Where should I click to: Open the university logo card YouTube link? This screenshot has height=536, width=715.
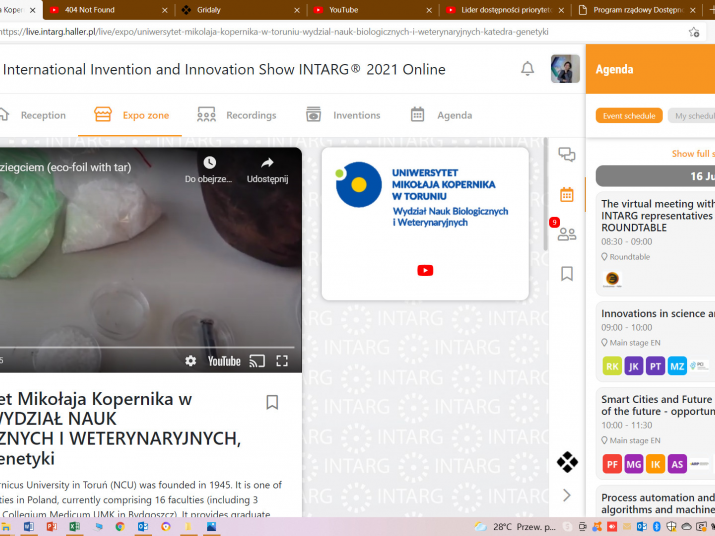tap(425, 270)
